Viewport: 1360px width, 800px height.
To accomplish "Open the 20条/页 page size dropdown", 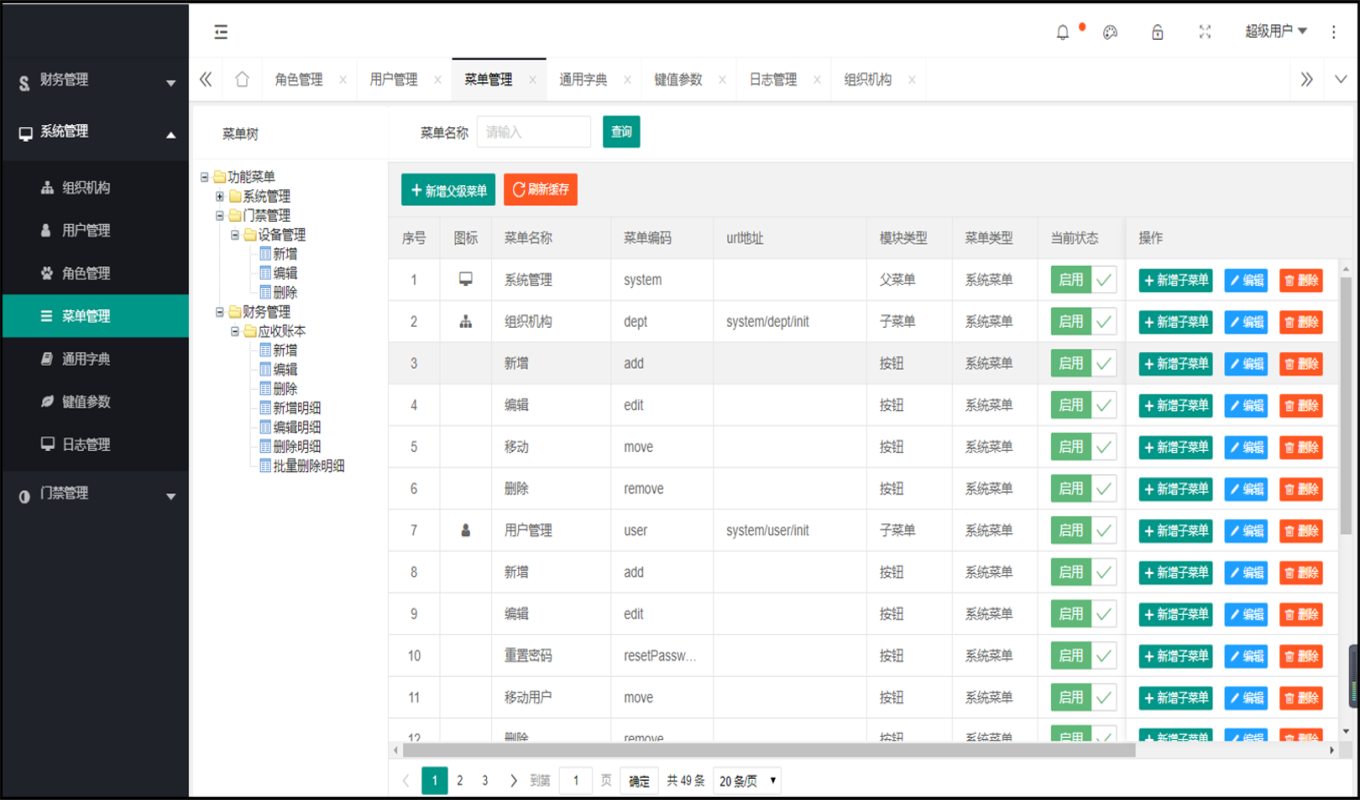I will (x=747, y=781).
